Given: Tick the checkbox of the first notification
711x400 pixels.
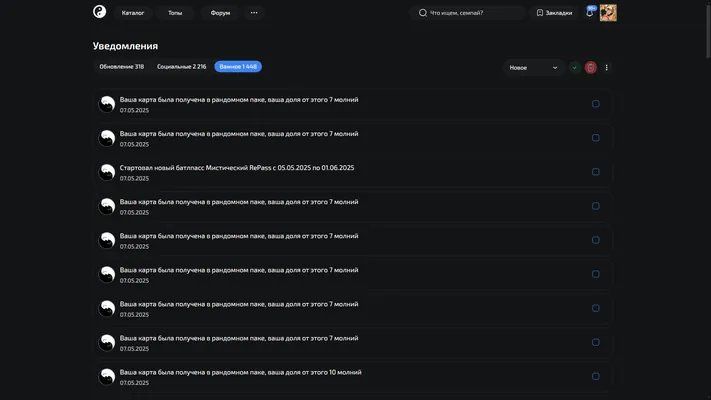Looking at the screenshot, I should pyautogui.click(x=595, y=104).
